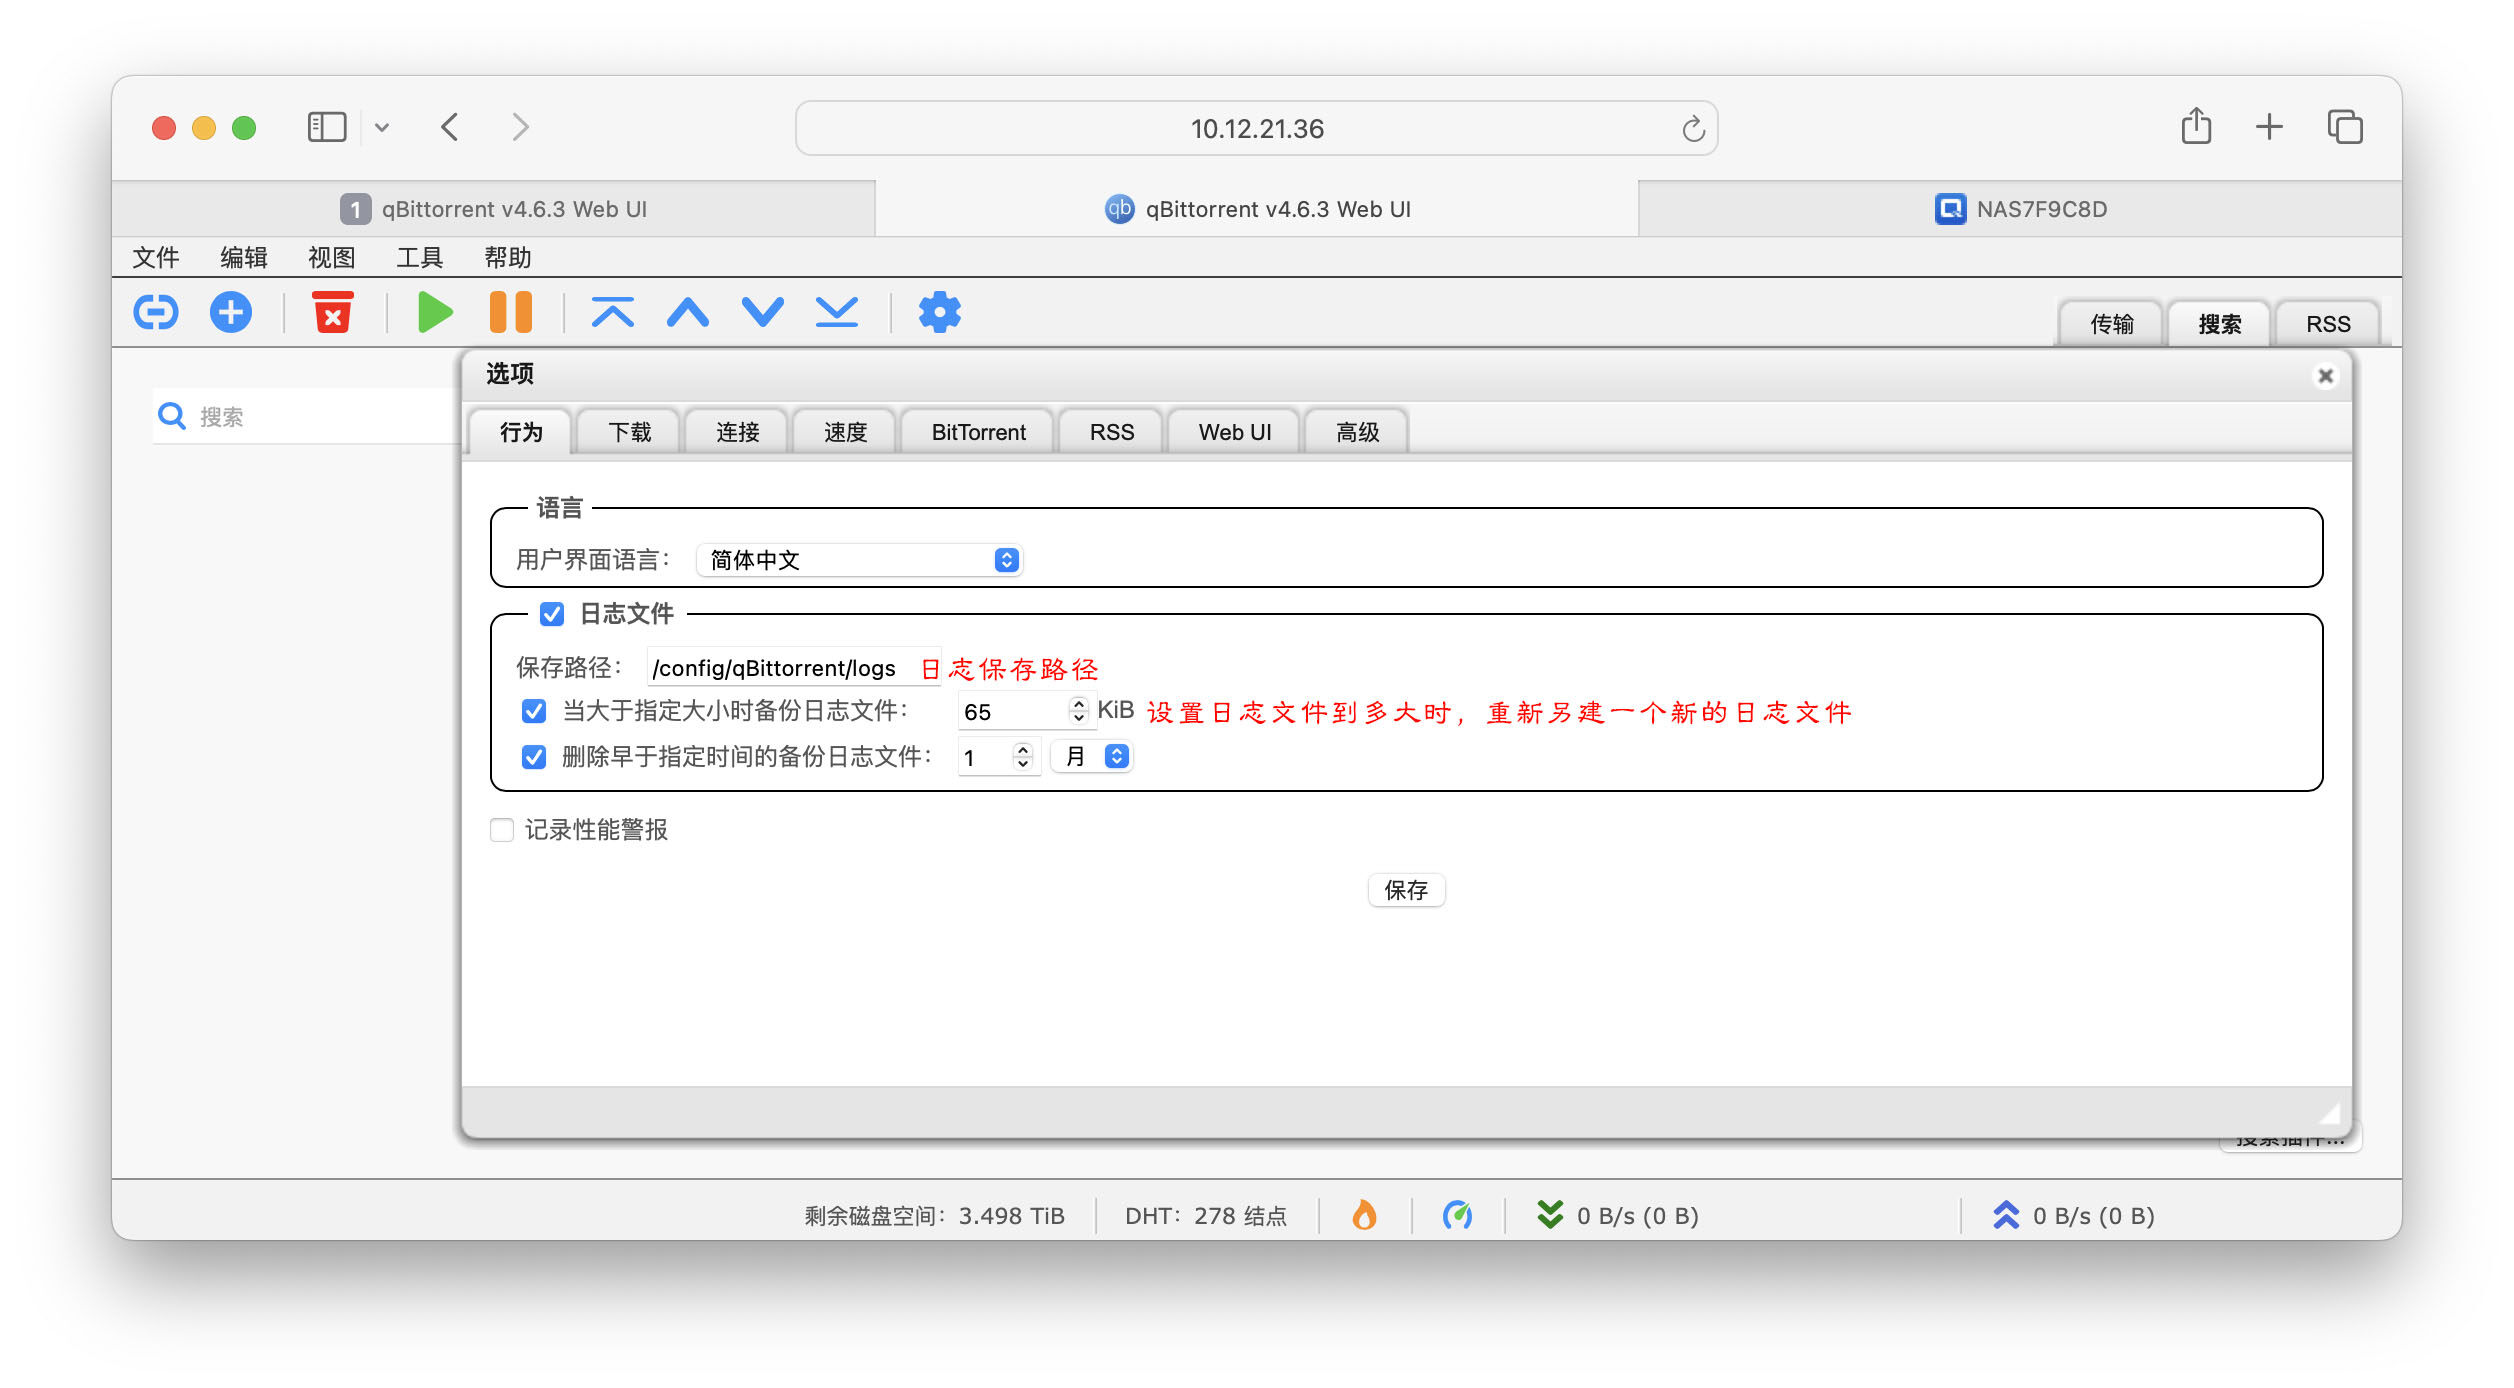The image size is (2514, 1388).
Task: Switch to Web UI options tab
Action: pos(1235,432)
